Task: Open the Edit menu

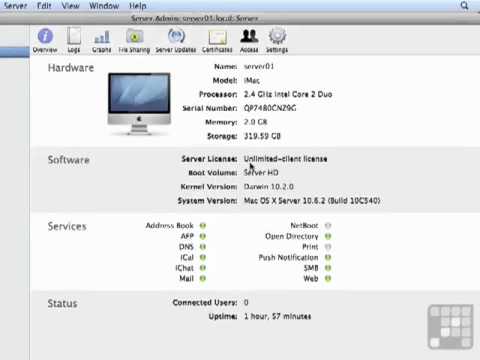Action: 44,6
